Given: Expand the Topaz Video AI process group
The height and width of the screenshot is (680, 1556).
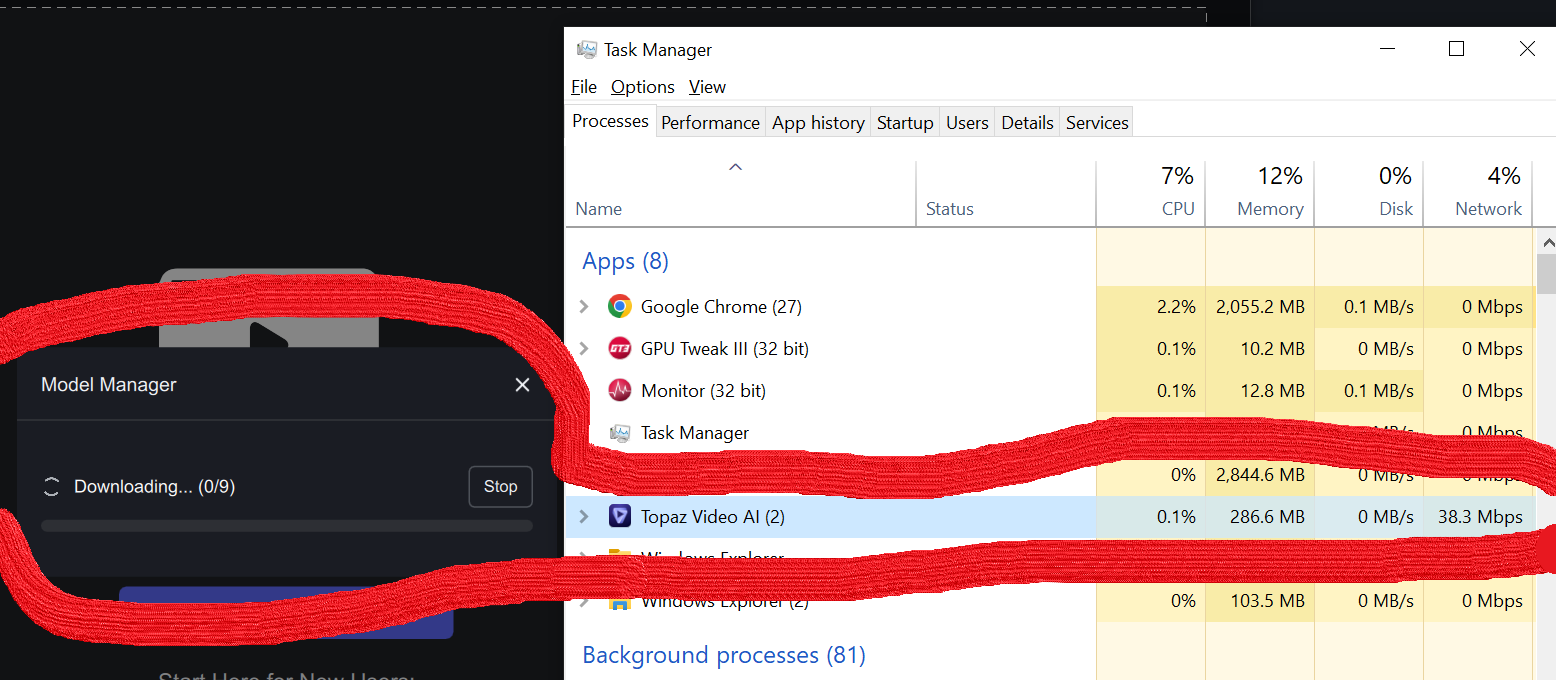Looking at the screenshot, I should (585, 517).
